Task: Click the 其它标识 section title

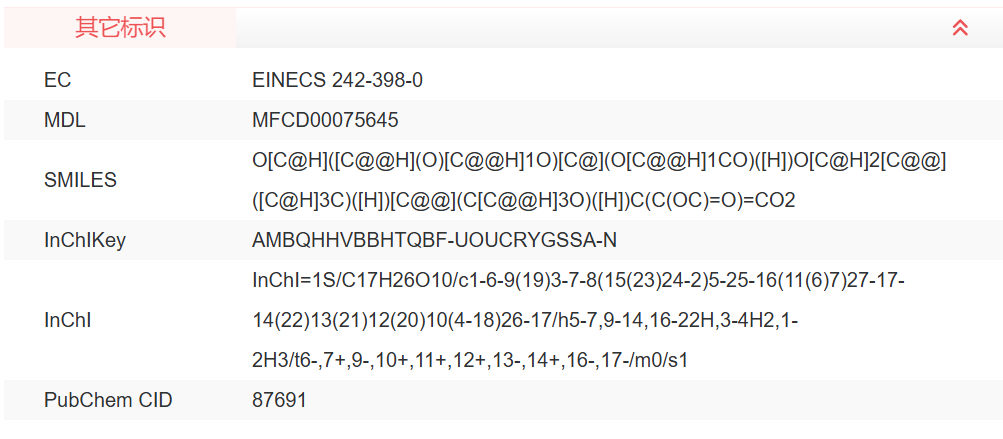Action: pyautogui.click(x=120, y=28)
